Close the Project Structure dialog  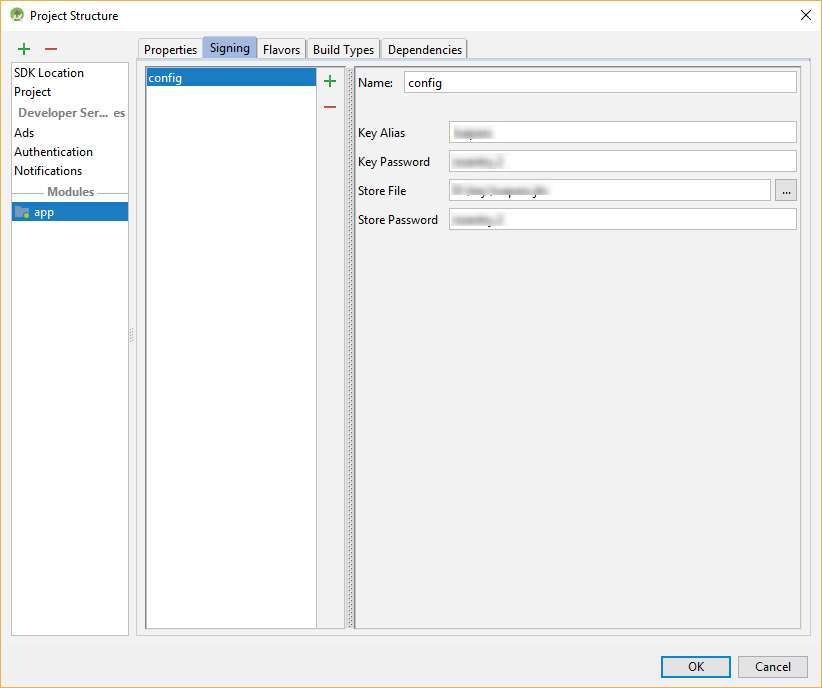click(x=805, y=15)
